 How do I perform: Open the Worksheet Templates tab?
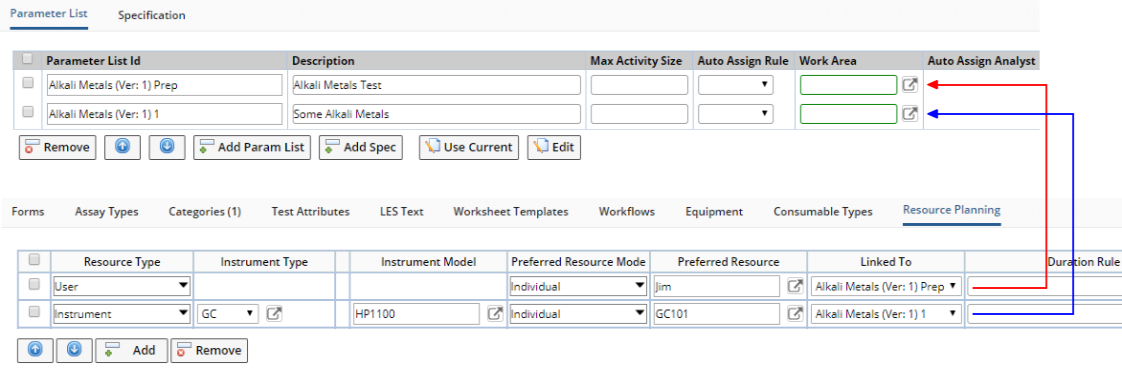[x=511, y=212]
